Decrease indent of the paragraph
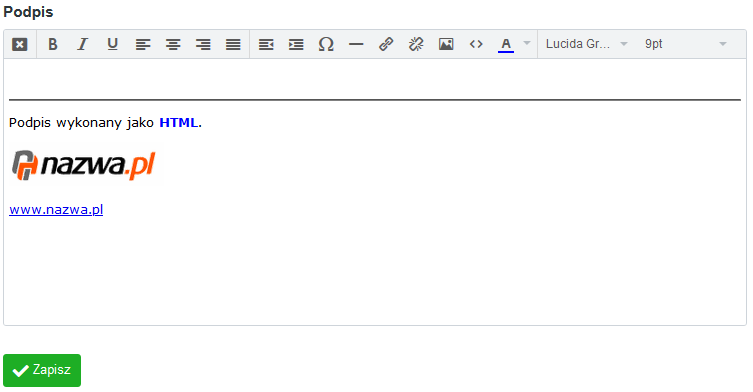This screenshot has width=753, height=392. [x=266, y=44]
